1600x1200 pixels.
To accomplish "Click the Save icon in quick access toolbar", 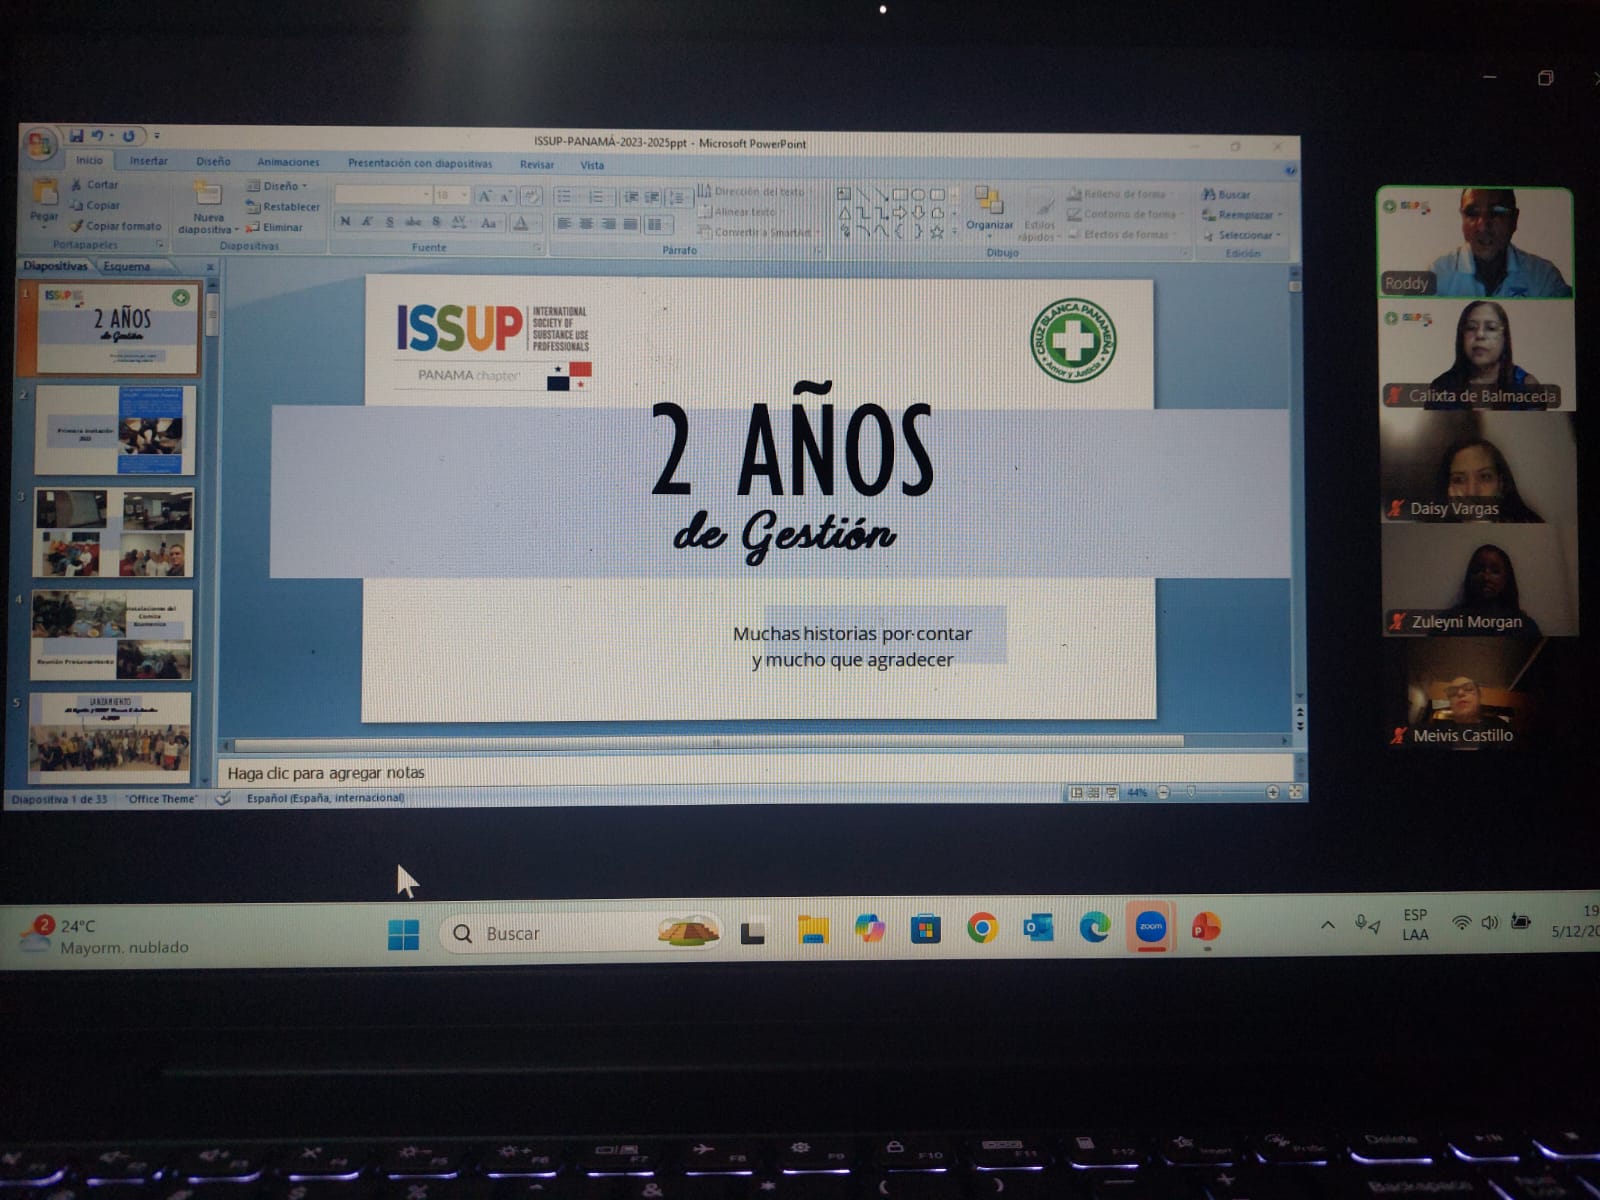I will [77, 136].
